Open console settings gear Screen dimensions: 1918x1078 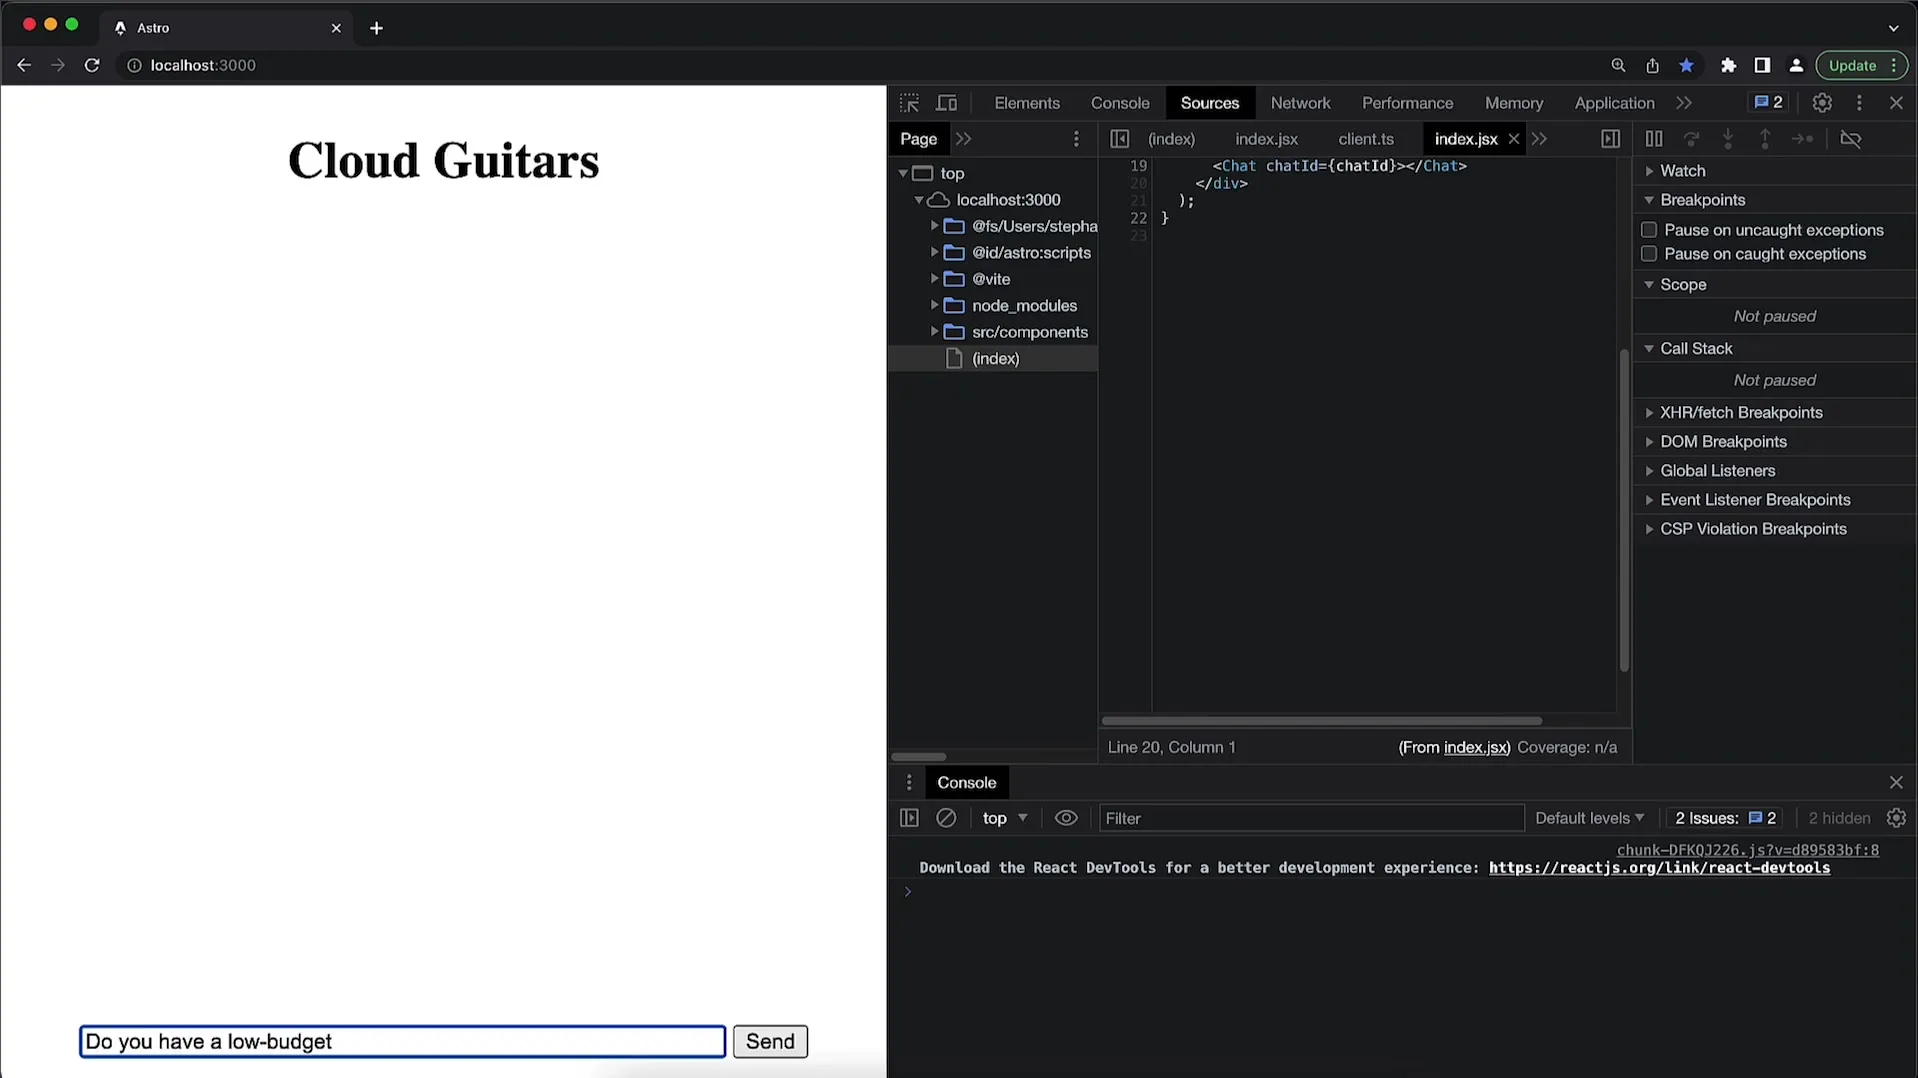point(1896,818)
